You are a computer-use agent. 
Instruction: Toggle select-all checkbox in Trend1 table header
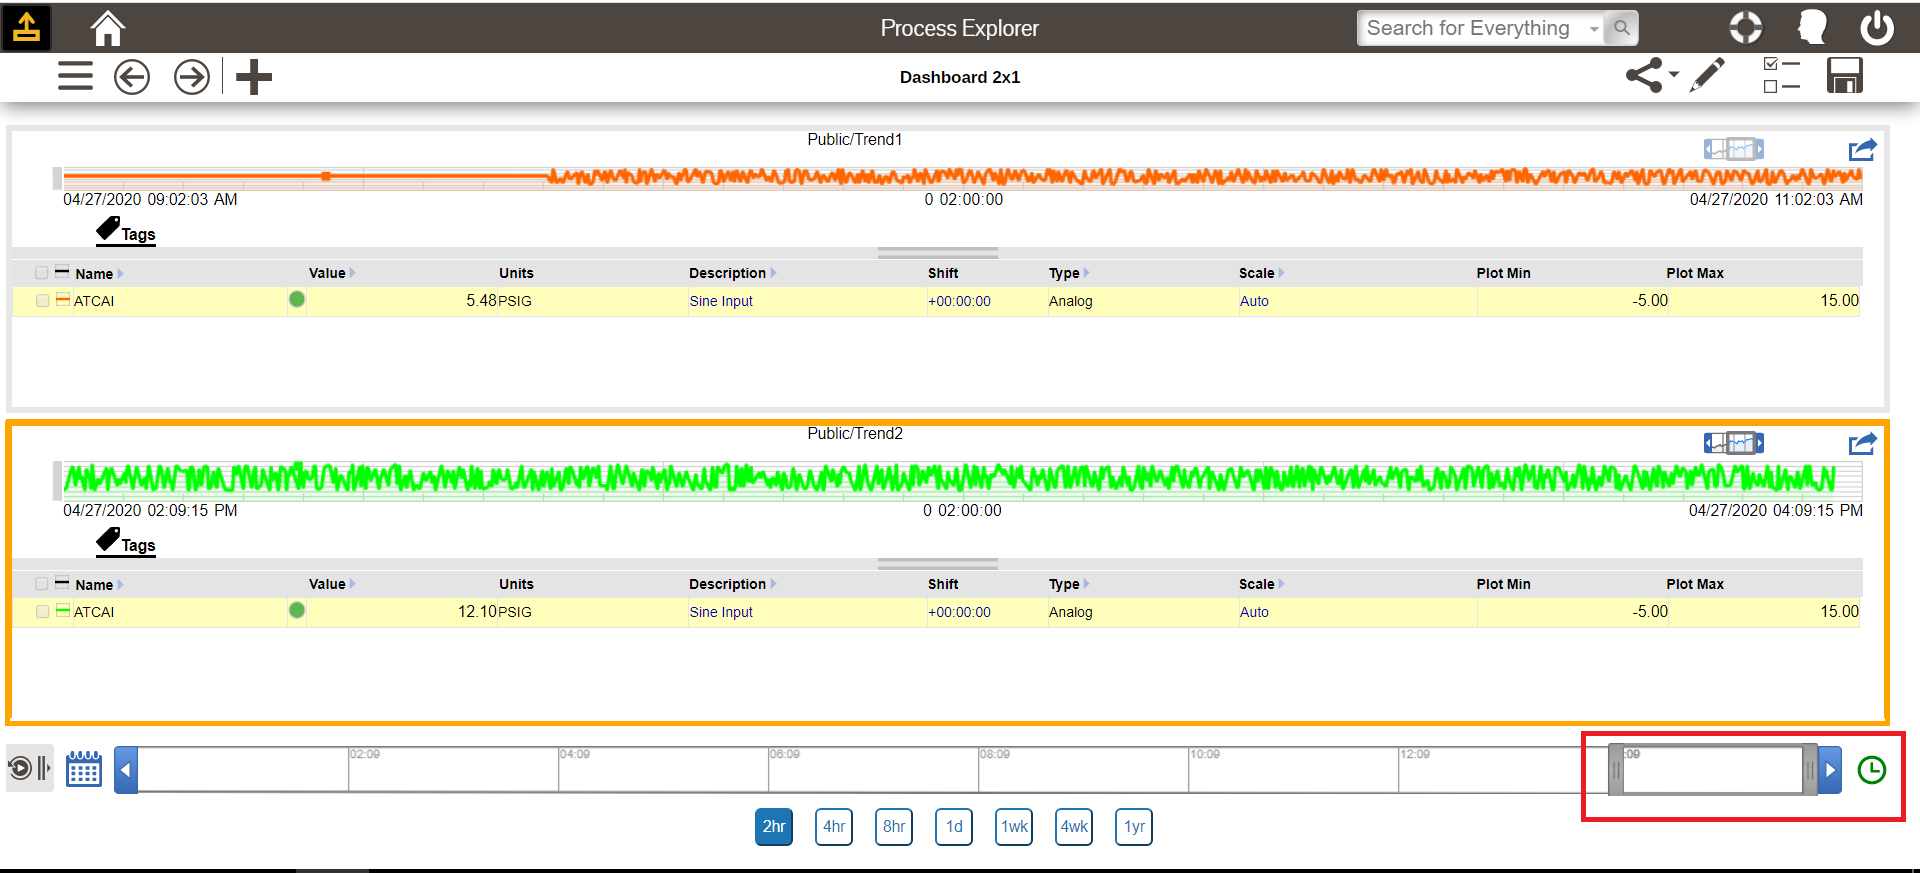point(41,273)
